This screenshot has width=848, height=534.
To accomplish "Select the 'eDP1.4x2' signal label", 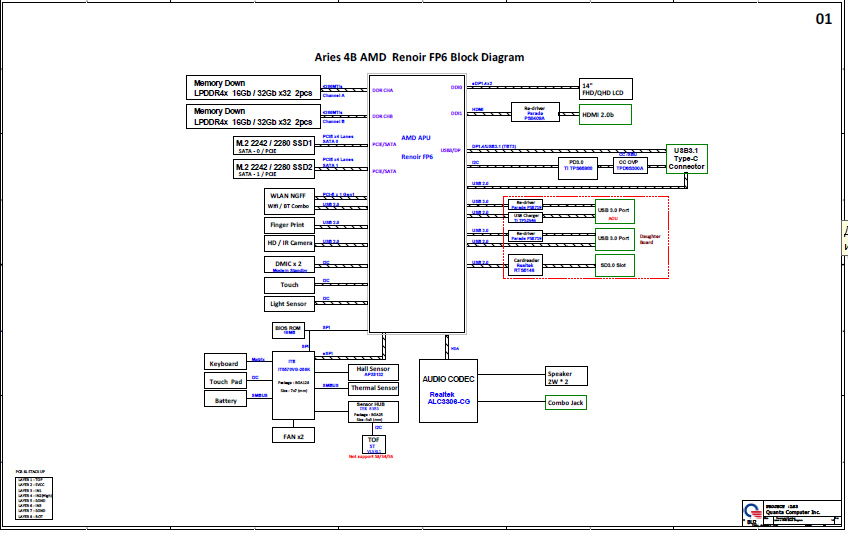I will 482,84.
